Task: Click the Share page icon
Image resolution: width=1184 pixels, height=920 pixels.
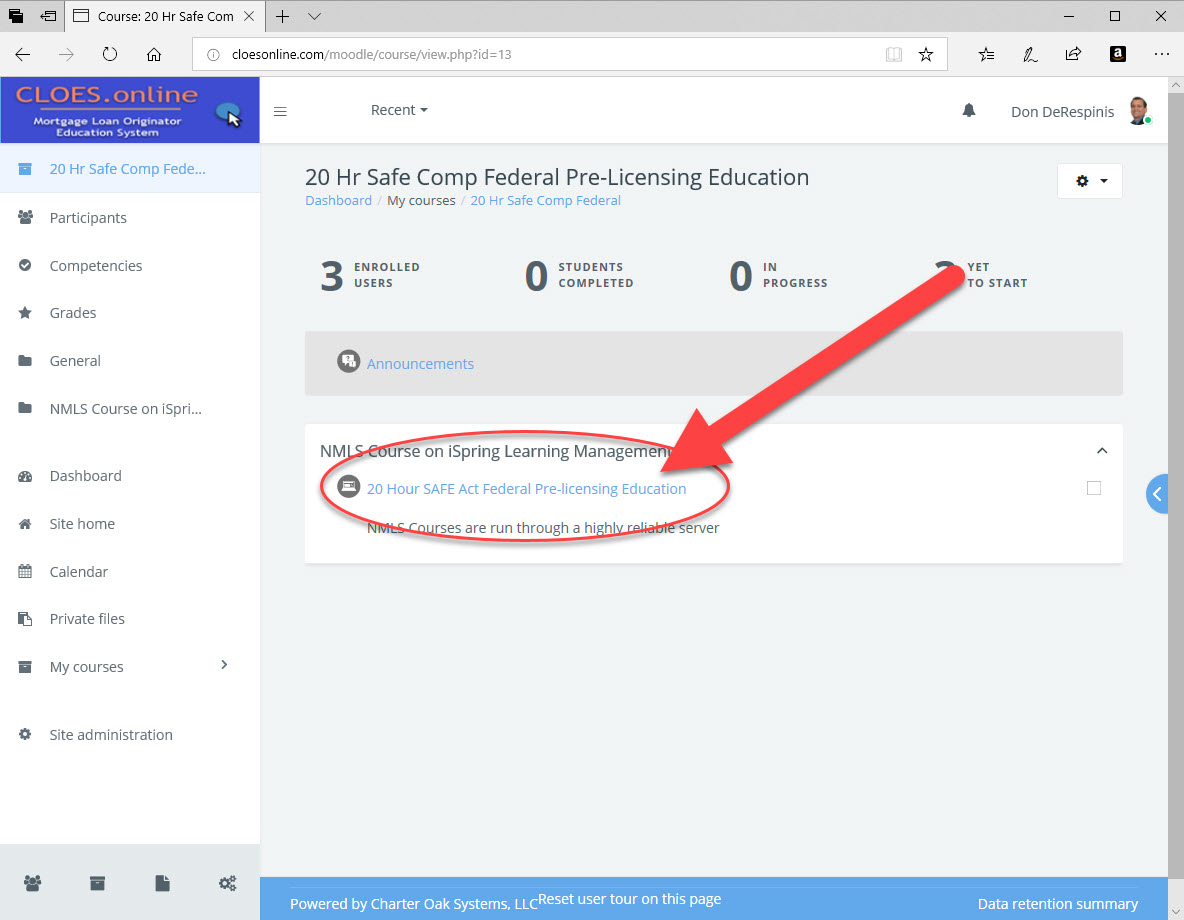Action: click(x=1073, y=54)
